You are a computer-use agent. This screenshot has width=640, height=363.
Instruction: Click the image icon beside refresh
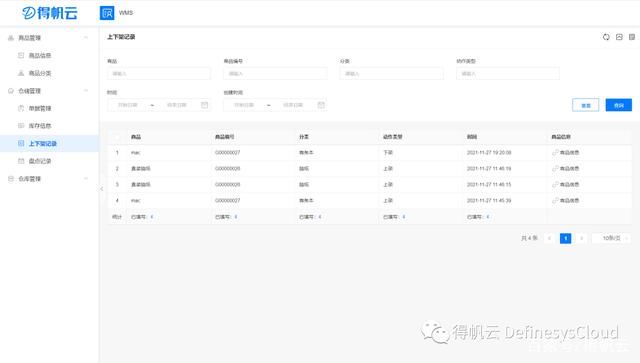click(x=619, y=37)
